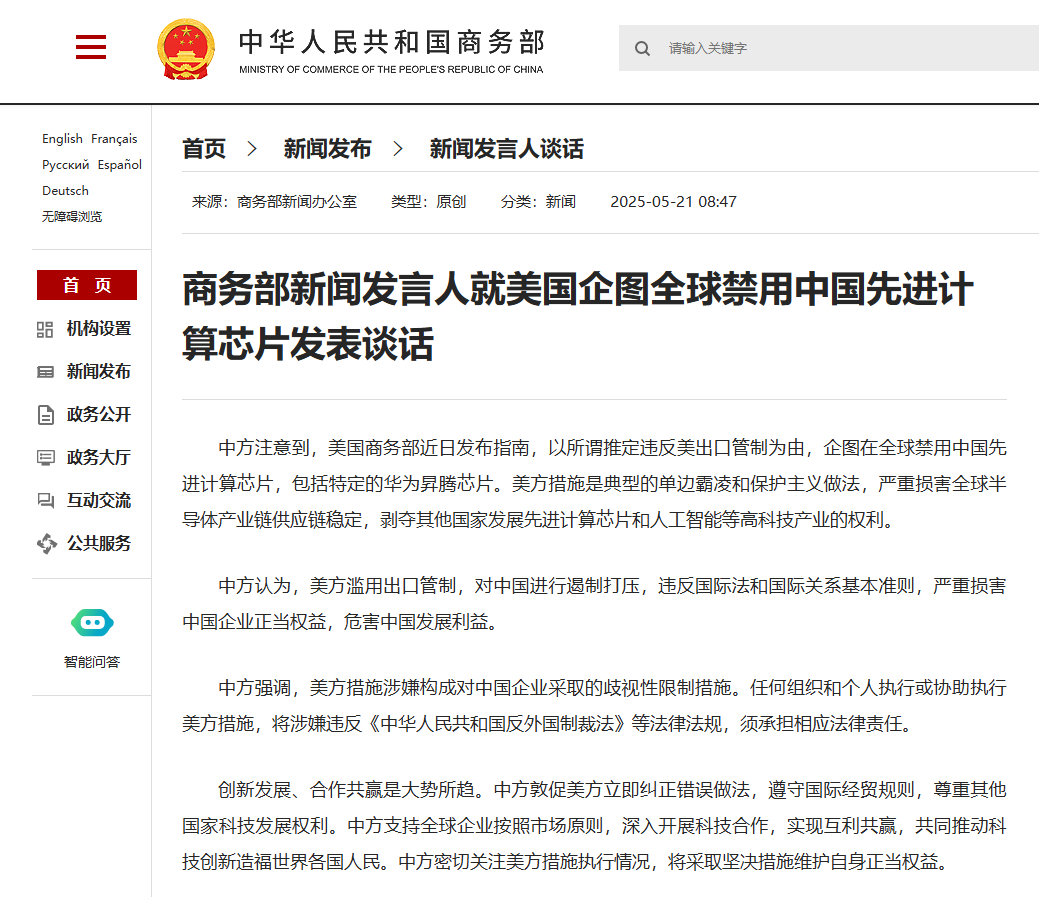This screenshot has width=1039, height=897.
Task: Click the chevron after breadcrumb 新闻发布
Action: pos(398,148)
